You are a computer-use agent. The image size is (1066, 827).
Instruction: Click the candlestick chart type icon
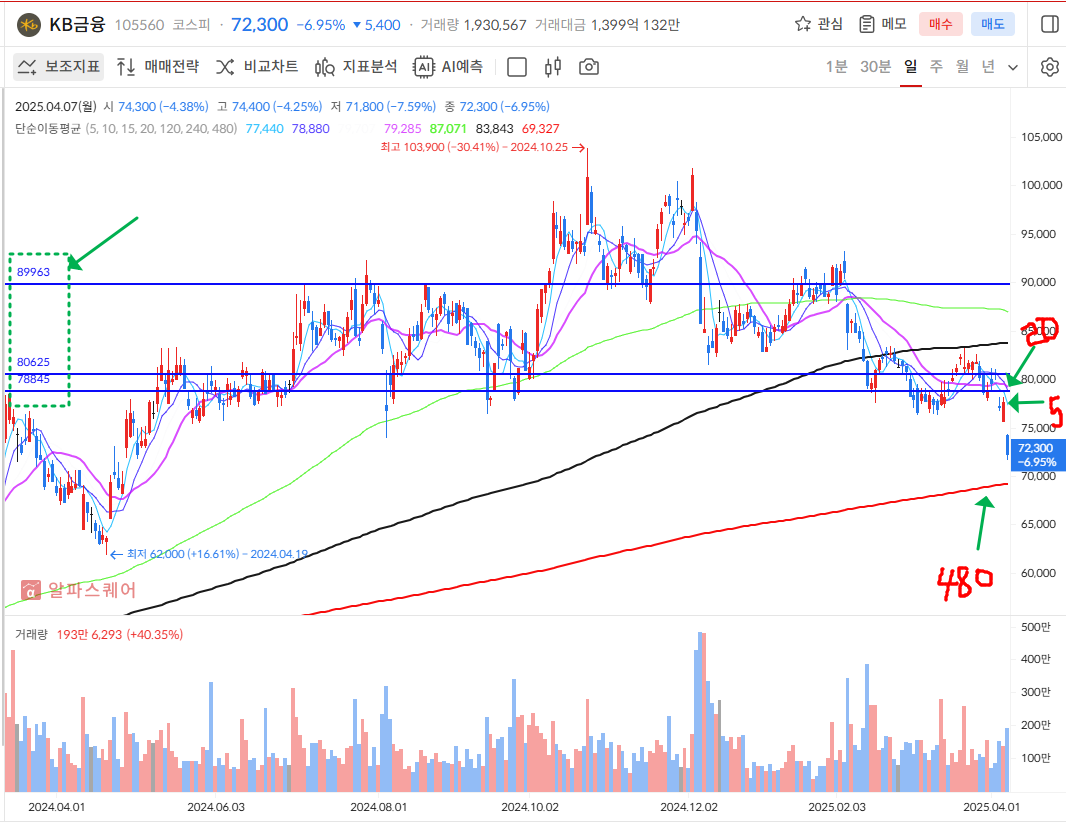pyautogui.click(x=553, y=67)
